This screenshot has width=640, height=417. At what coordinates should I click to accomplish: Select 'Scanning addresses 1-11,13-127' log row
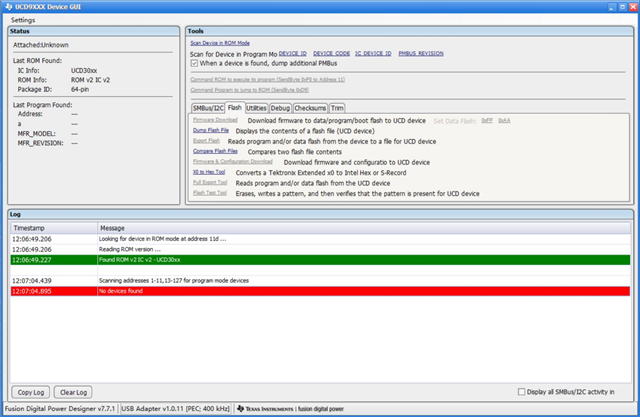click(x=320, y=281)
